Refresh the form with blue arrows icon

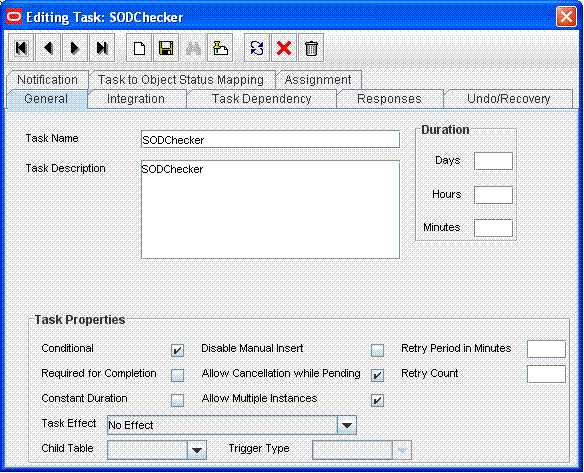pyautogui.click(x=257, y=48)
